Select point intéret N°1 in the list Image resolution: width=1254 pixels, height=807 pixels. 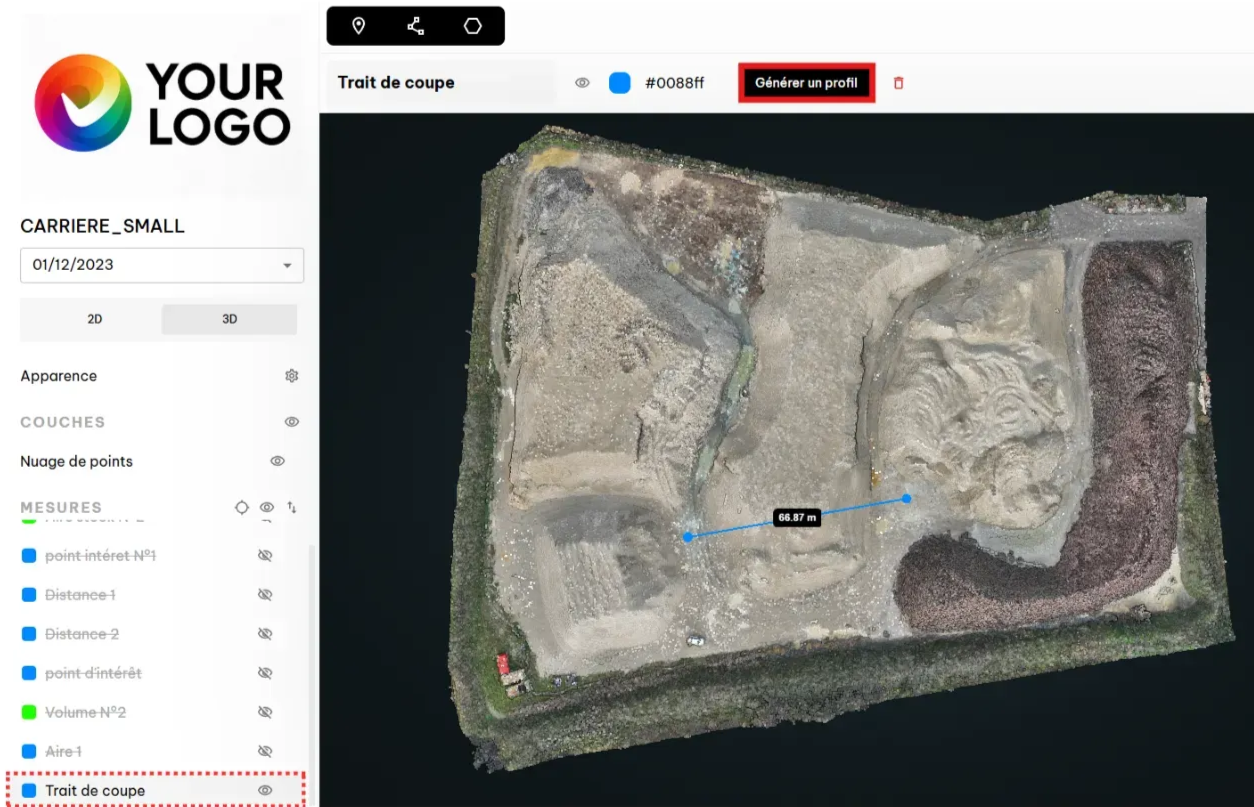[100, 555]
